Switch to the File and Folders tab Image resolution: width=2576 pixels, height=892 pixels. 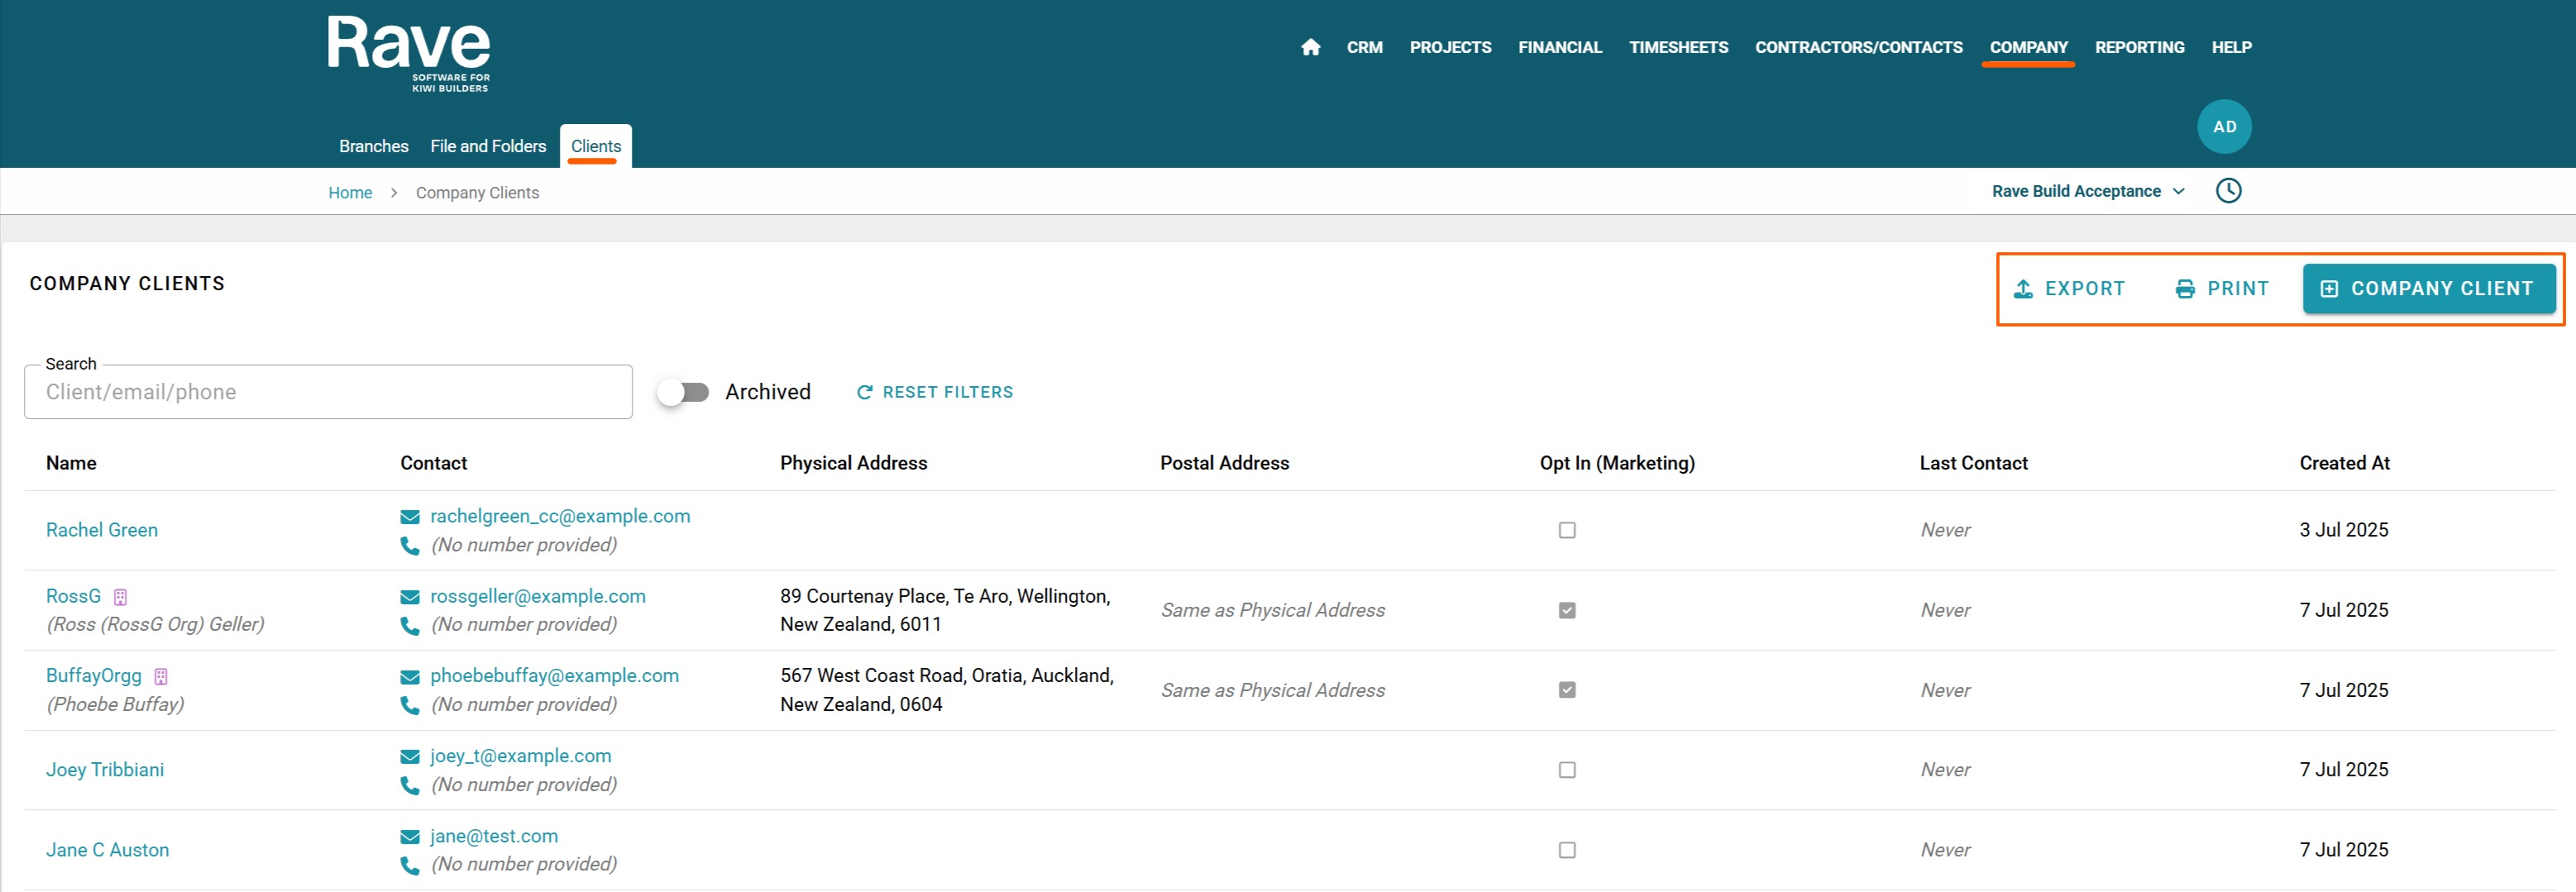coord(488,146)
